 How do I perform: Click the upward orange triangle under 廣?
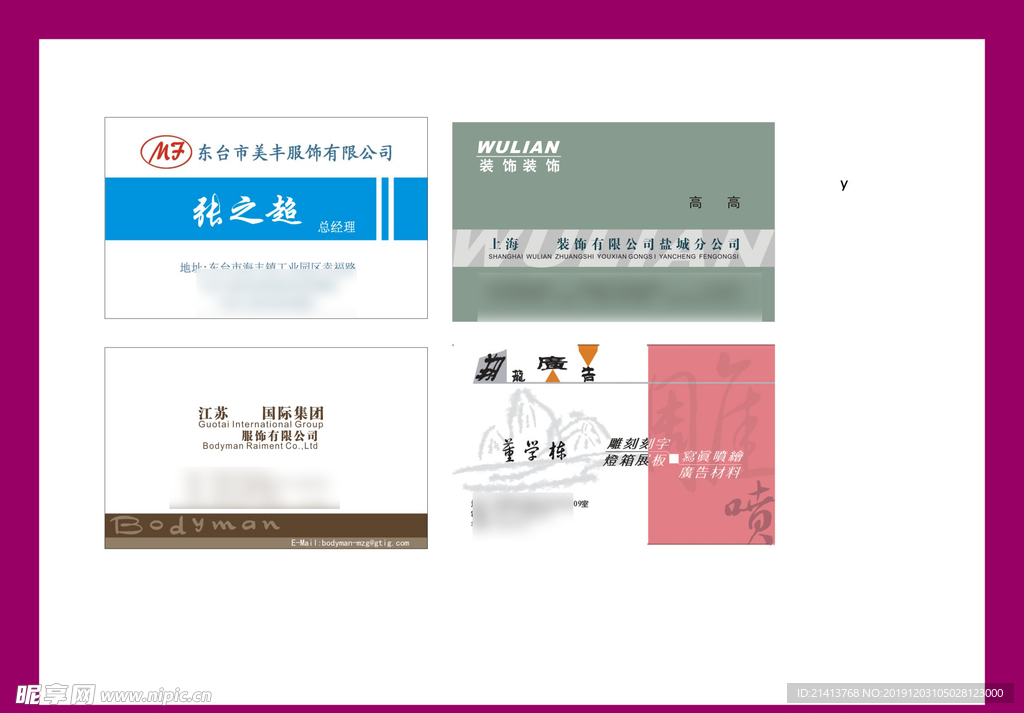553,376
